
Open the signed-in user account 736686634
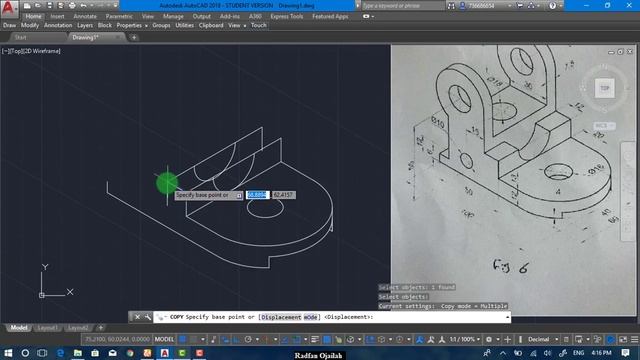click(485, 6)
